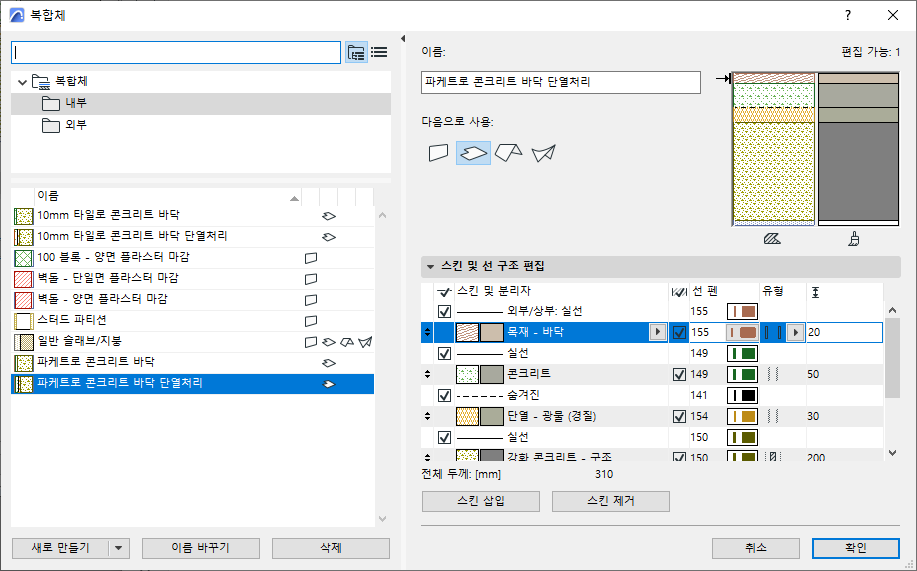Select 10mm 타일로 콘크리트 바닥 단열처리 composite
The image size is (917, 571).
click(x=192, y=237)
